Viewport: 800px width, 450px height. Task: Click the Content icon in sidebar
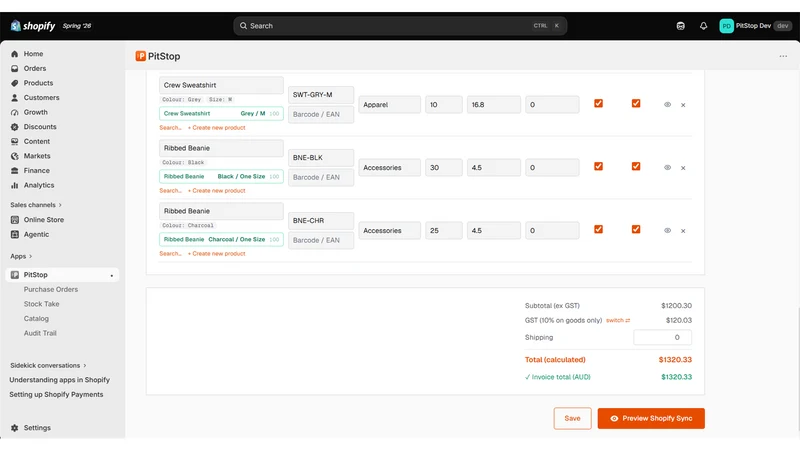[14, 141]
